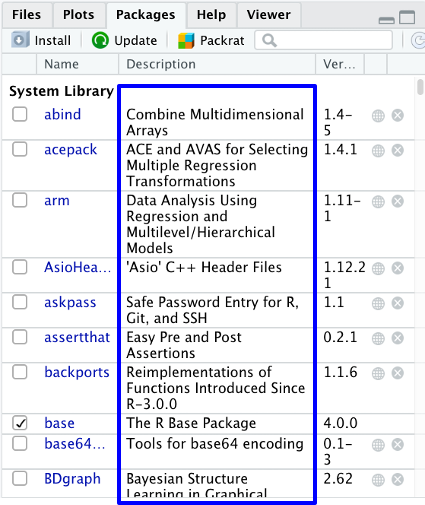The height and width of the screenshot is (505, 425).
Task: Switch to the Files tab
Action: pyautogui.click(x=27, y=15)
